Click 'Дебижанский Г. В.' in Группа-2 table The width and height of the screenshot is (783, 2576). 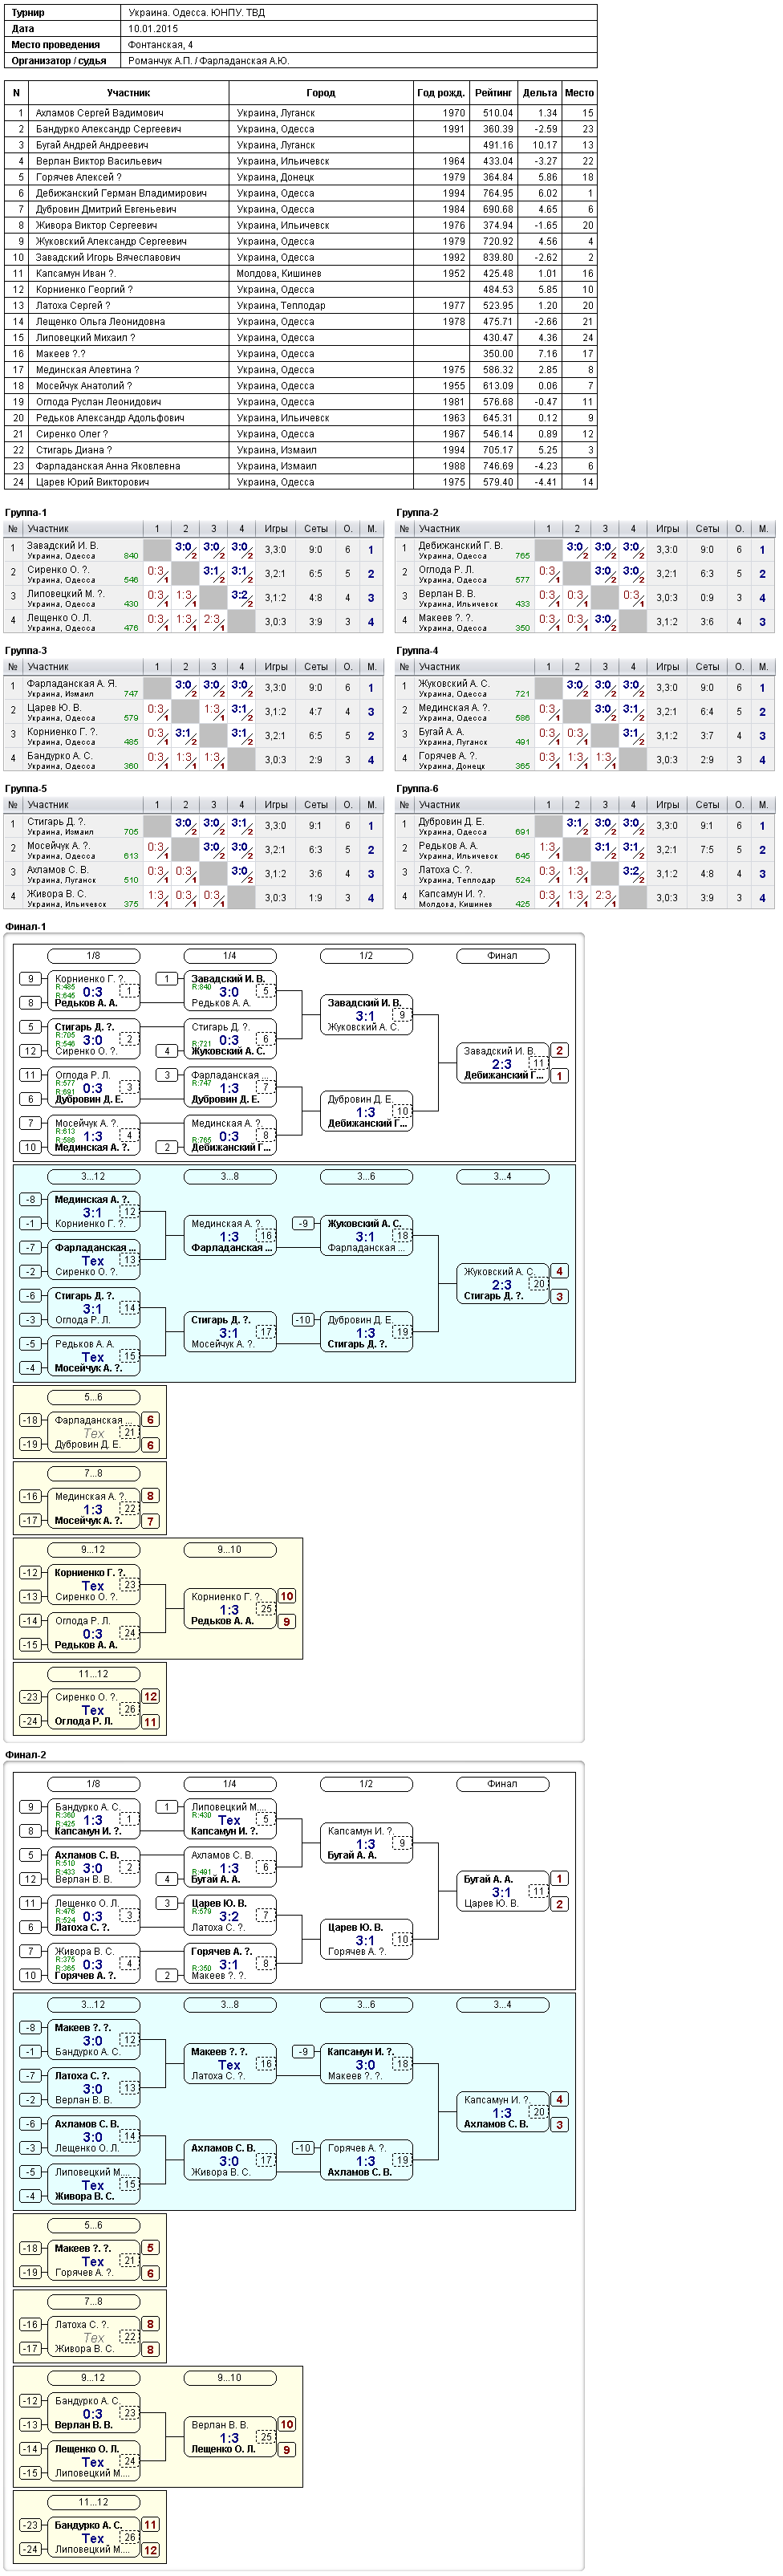(x=460, y=546)
